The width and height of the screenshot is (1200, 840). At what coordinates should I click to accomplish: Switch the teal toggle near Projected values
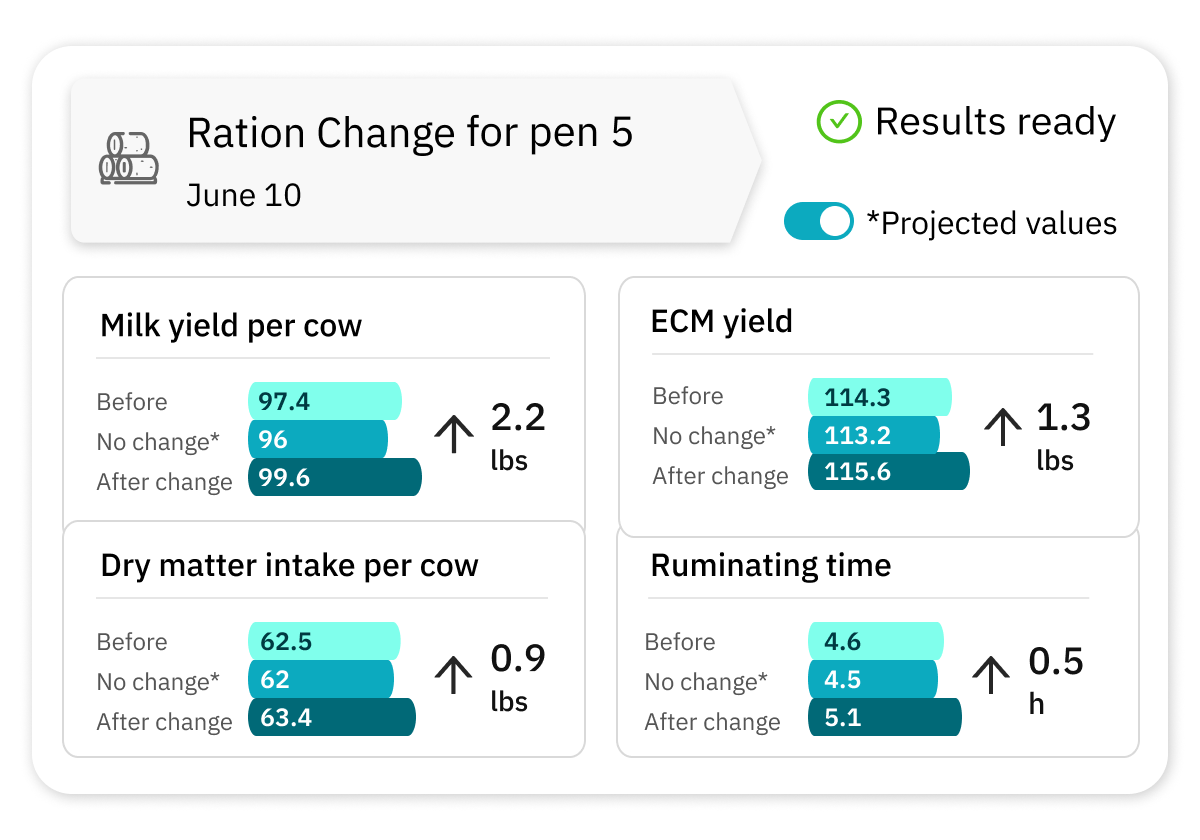tap(819, 221)
